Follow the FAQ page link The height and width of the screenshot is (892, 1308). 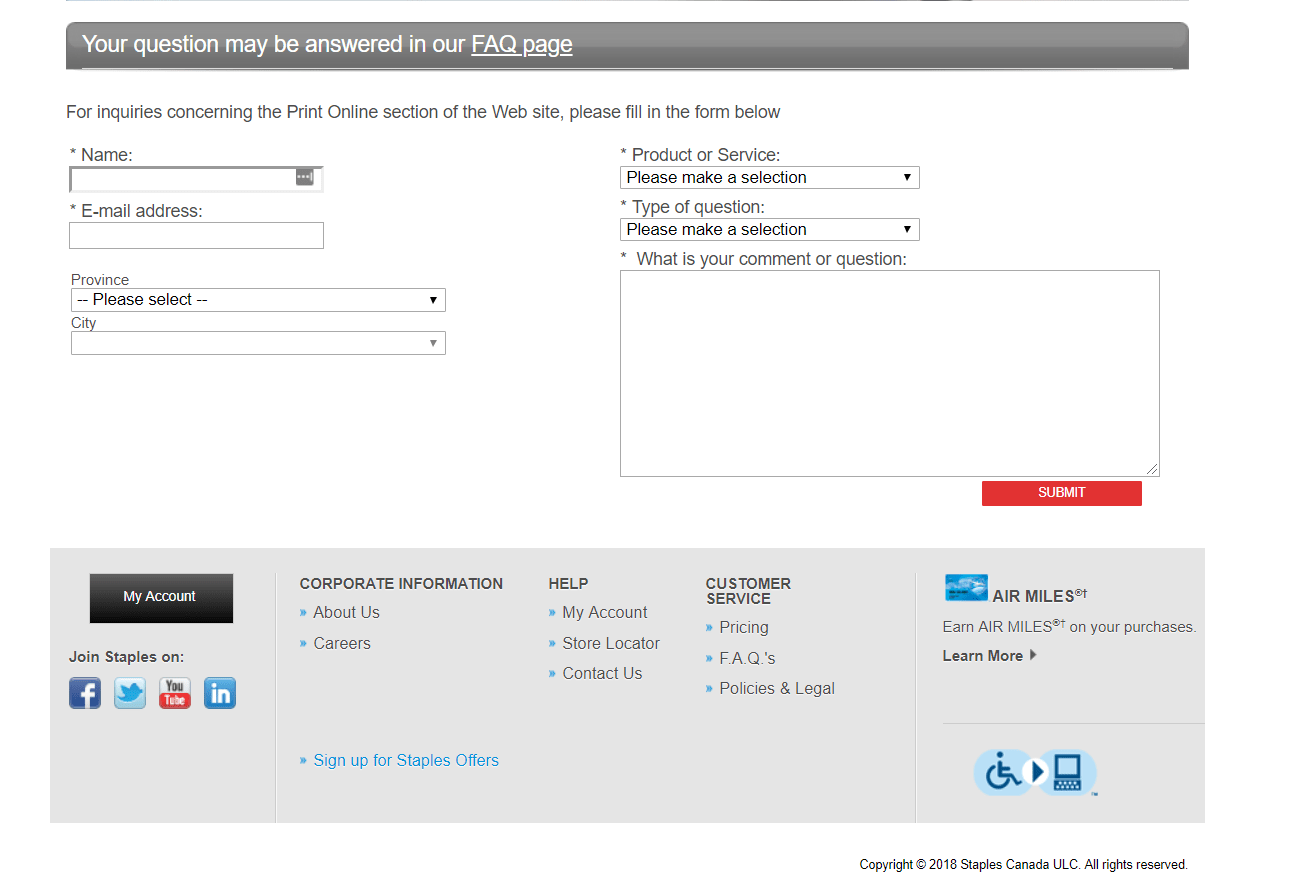click(x=522, y=44)
